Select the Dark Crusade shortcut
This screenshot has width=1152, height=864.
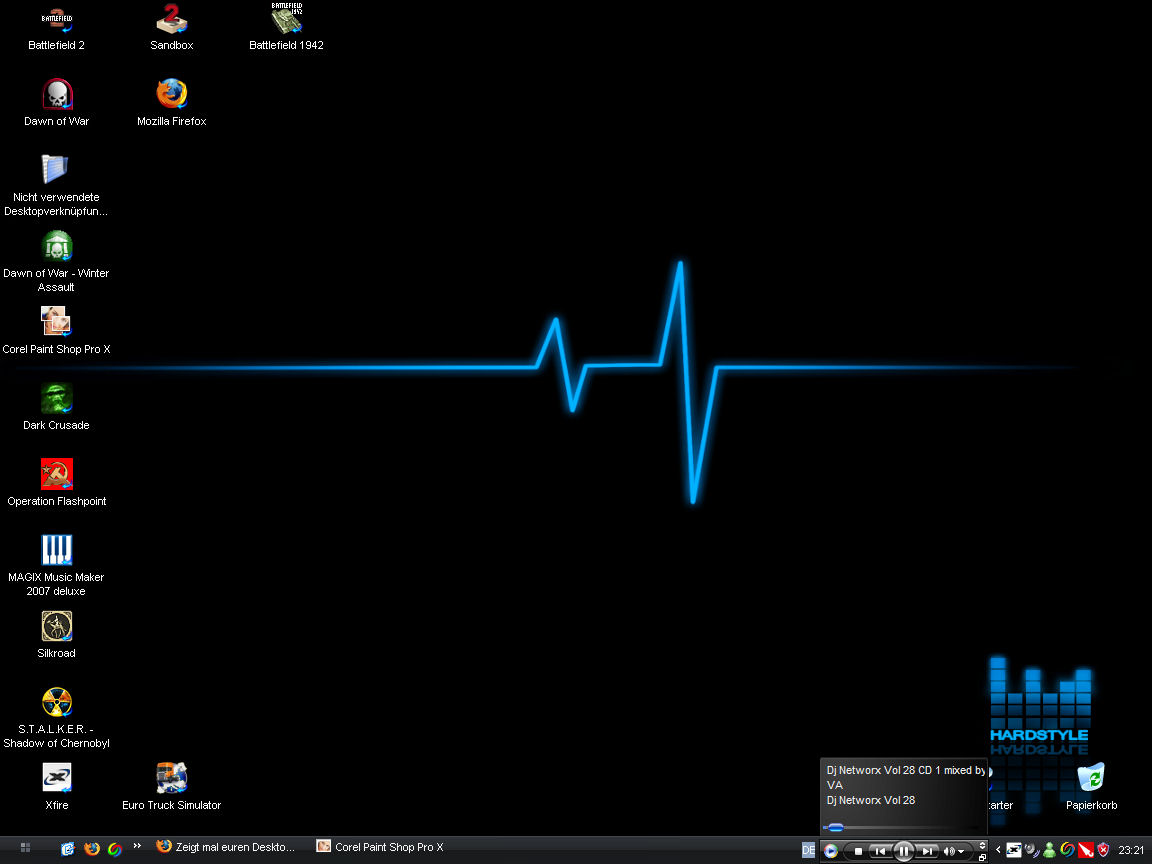(x=57, y=406)
